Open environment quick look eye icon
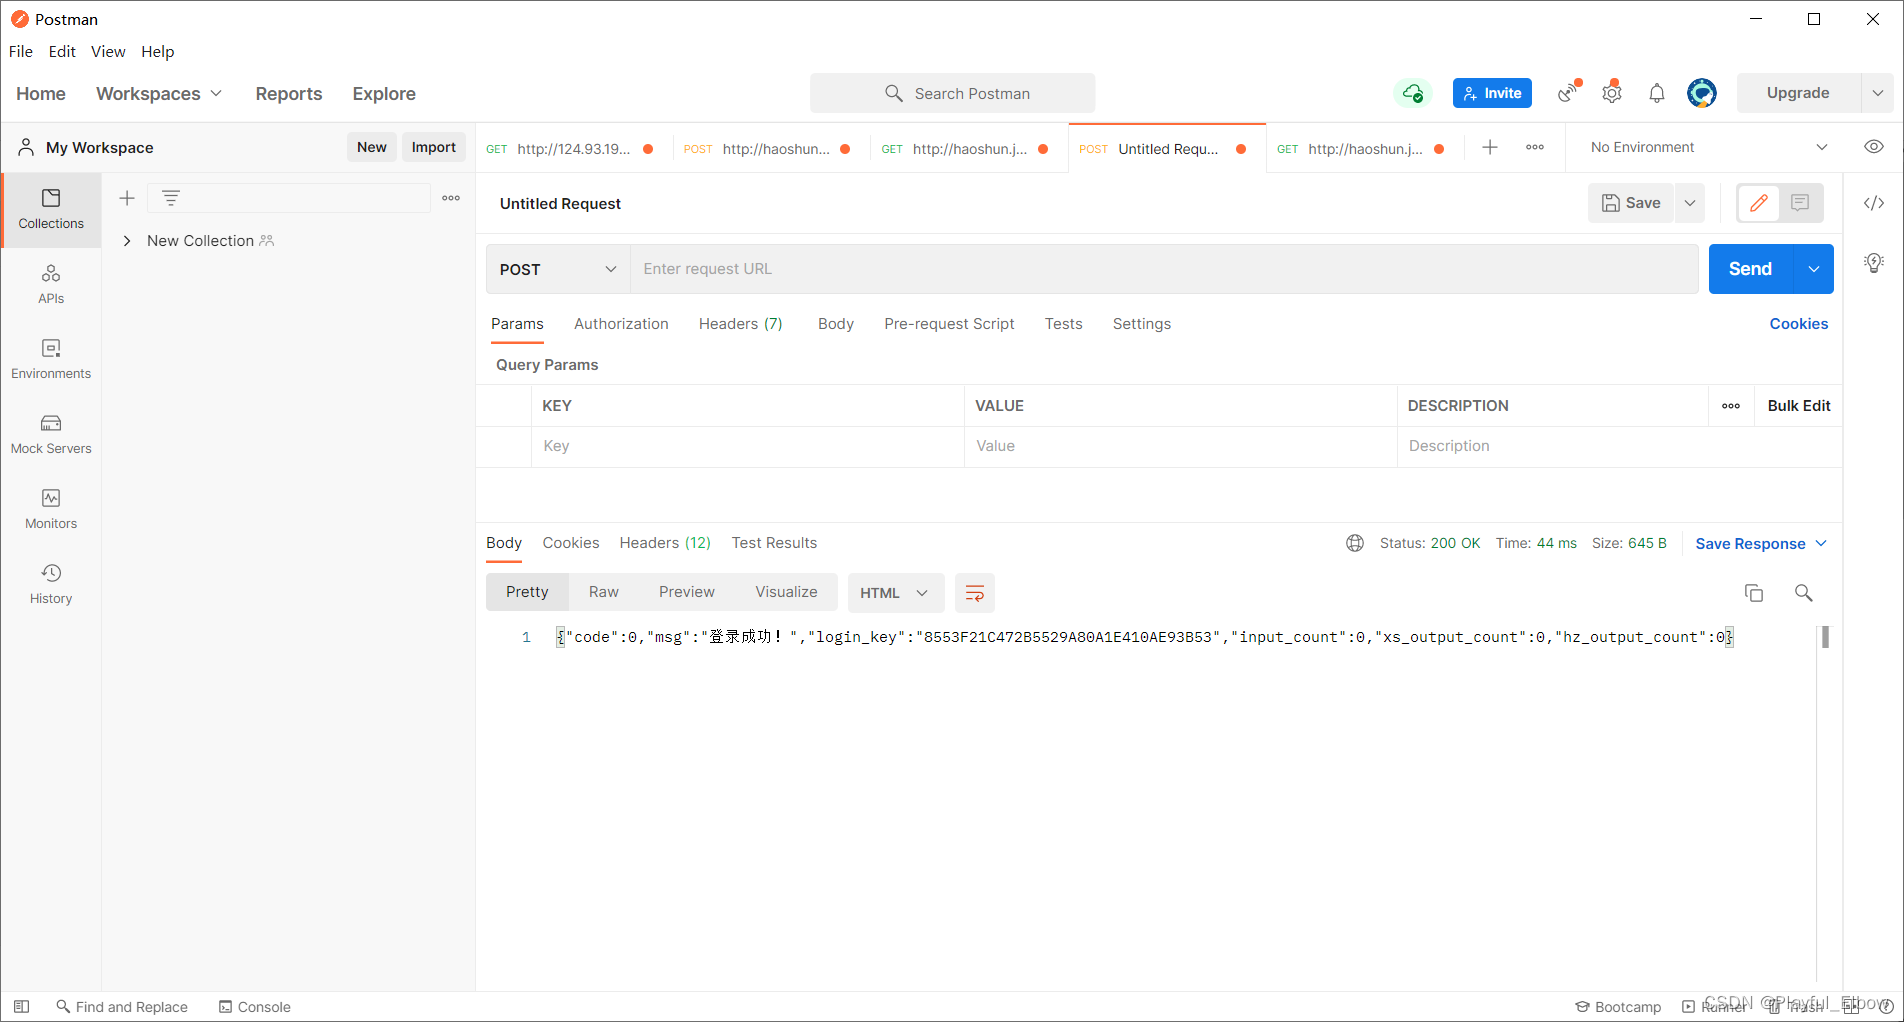Image resolution: width=1904 pixels, height=1022 pixels. click(x=1874, y=147)
